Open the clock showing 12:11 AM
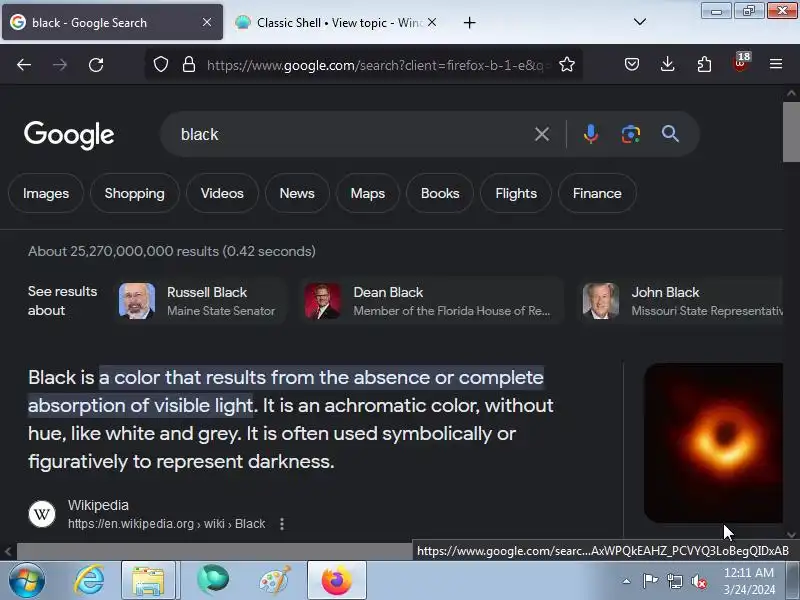This screenshot has width=800, height=600. coord(749,581)
